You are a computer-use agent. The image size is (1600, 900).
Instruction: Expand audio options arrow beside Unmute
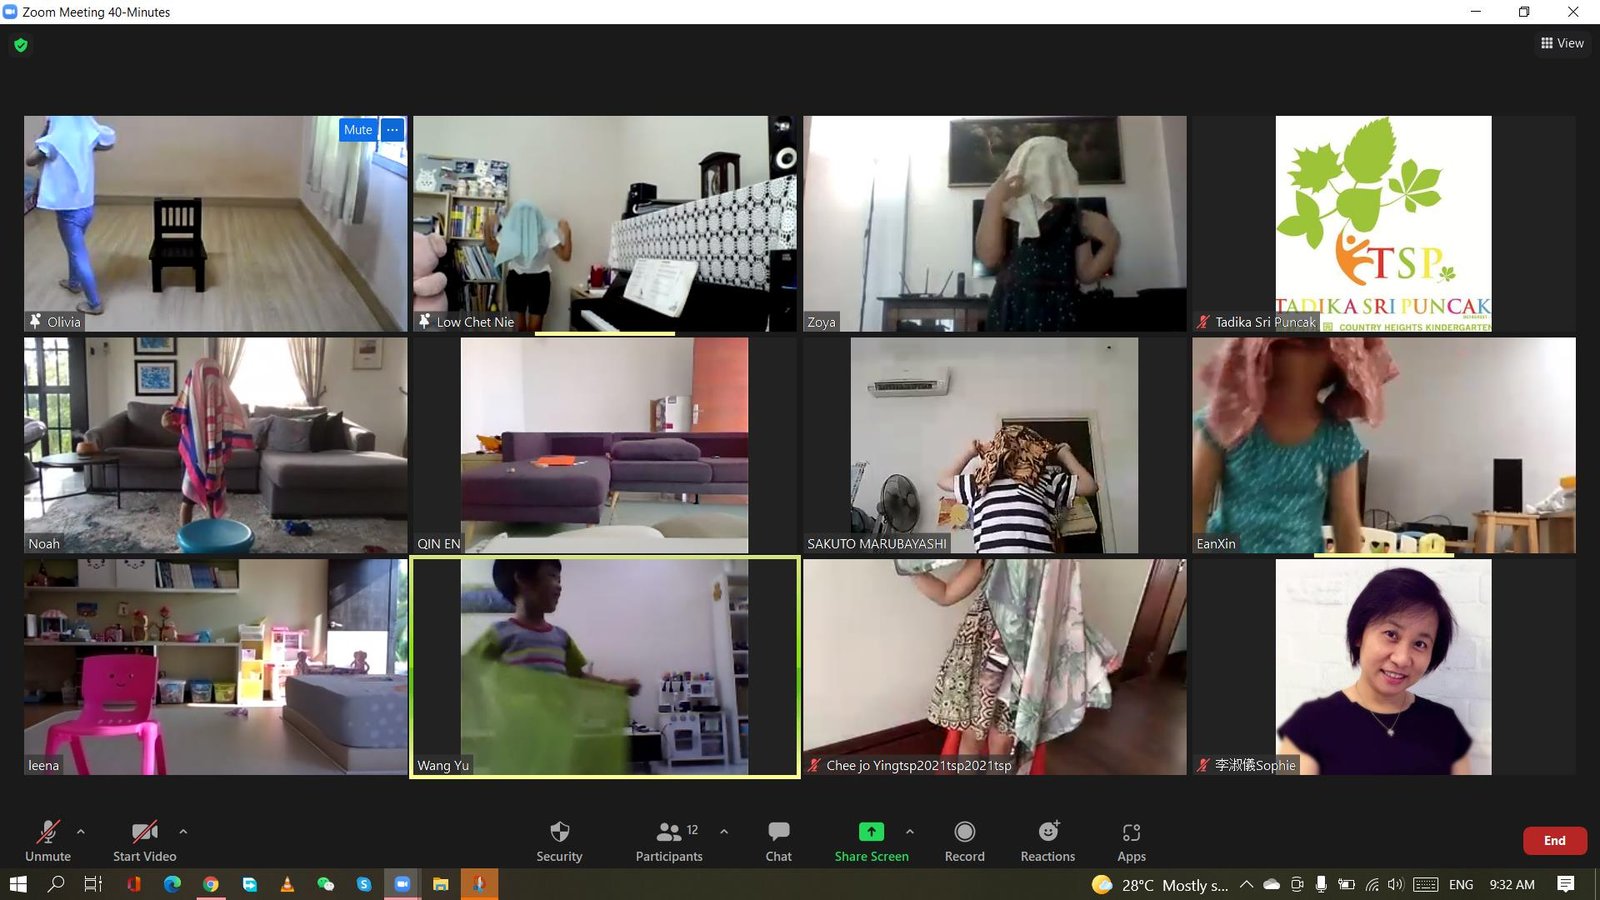[81, 831]
